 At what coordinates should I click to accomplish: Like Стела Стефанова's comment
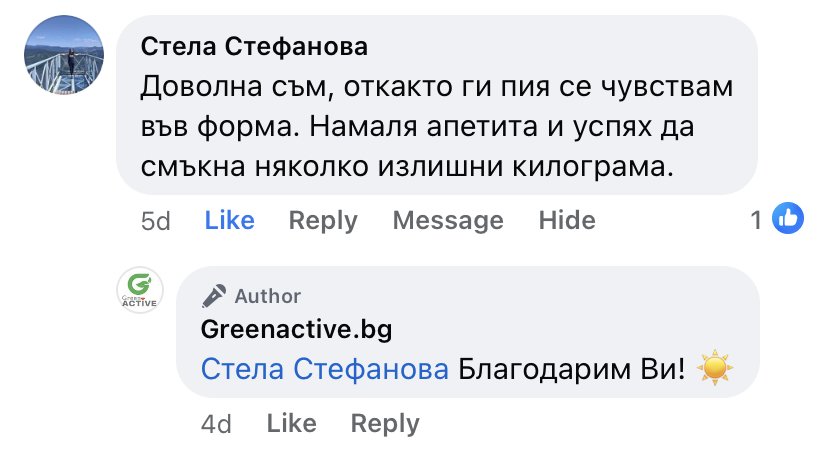coord(229,220)
